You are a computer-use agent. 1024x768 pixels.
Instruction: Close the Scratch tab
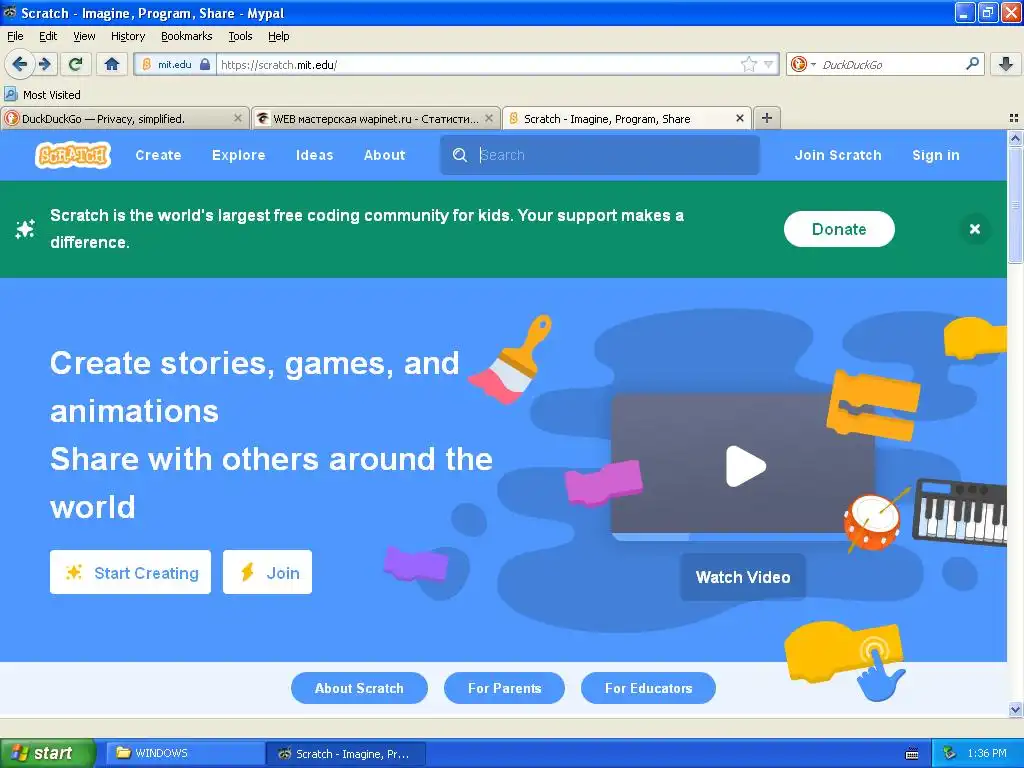click(x=739, y=118)
